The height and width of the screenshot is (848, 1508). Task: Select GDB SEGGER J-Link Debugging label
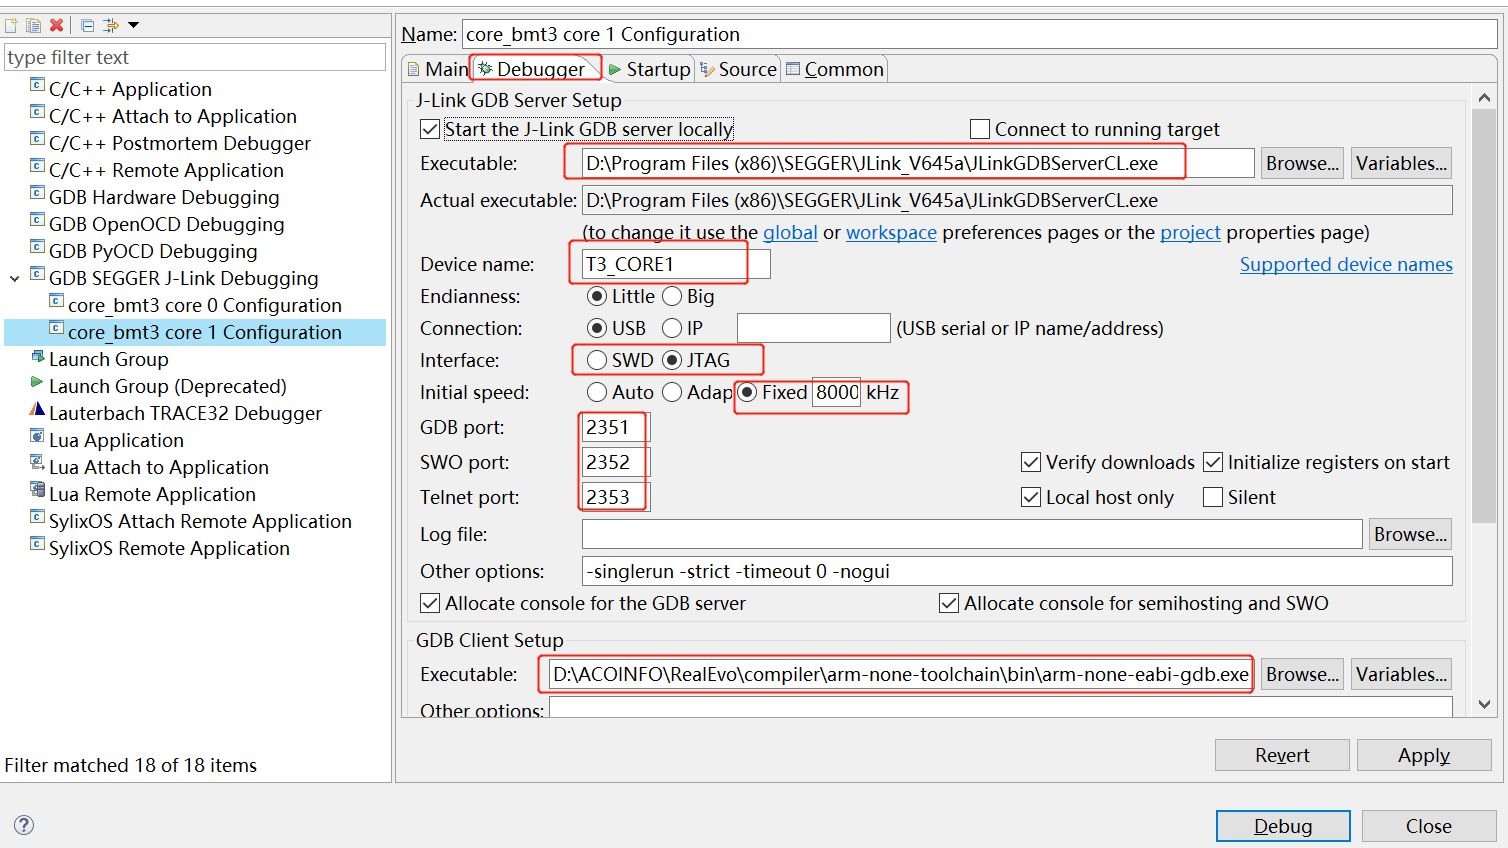[183, 278]
